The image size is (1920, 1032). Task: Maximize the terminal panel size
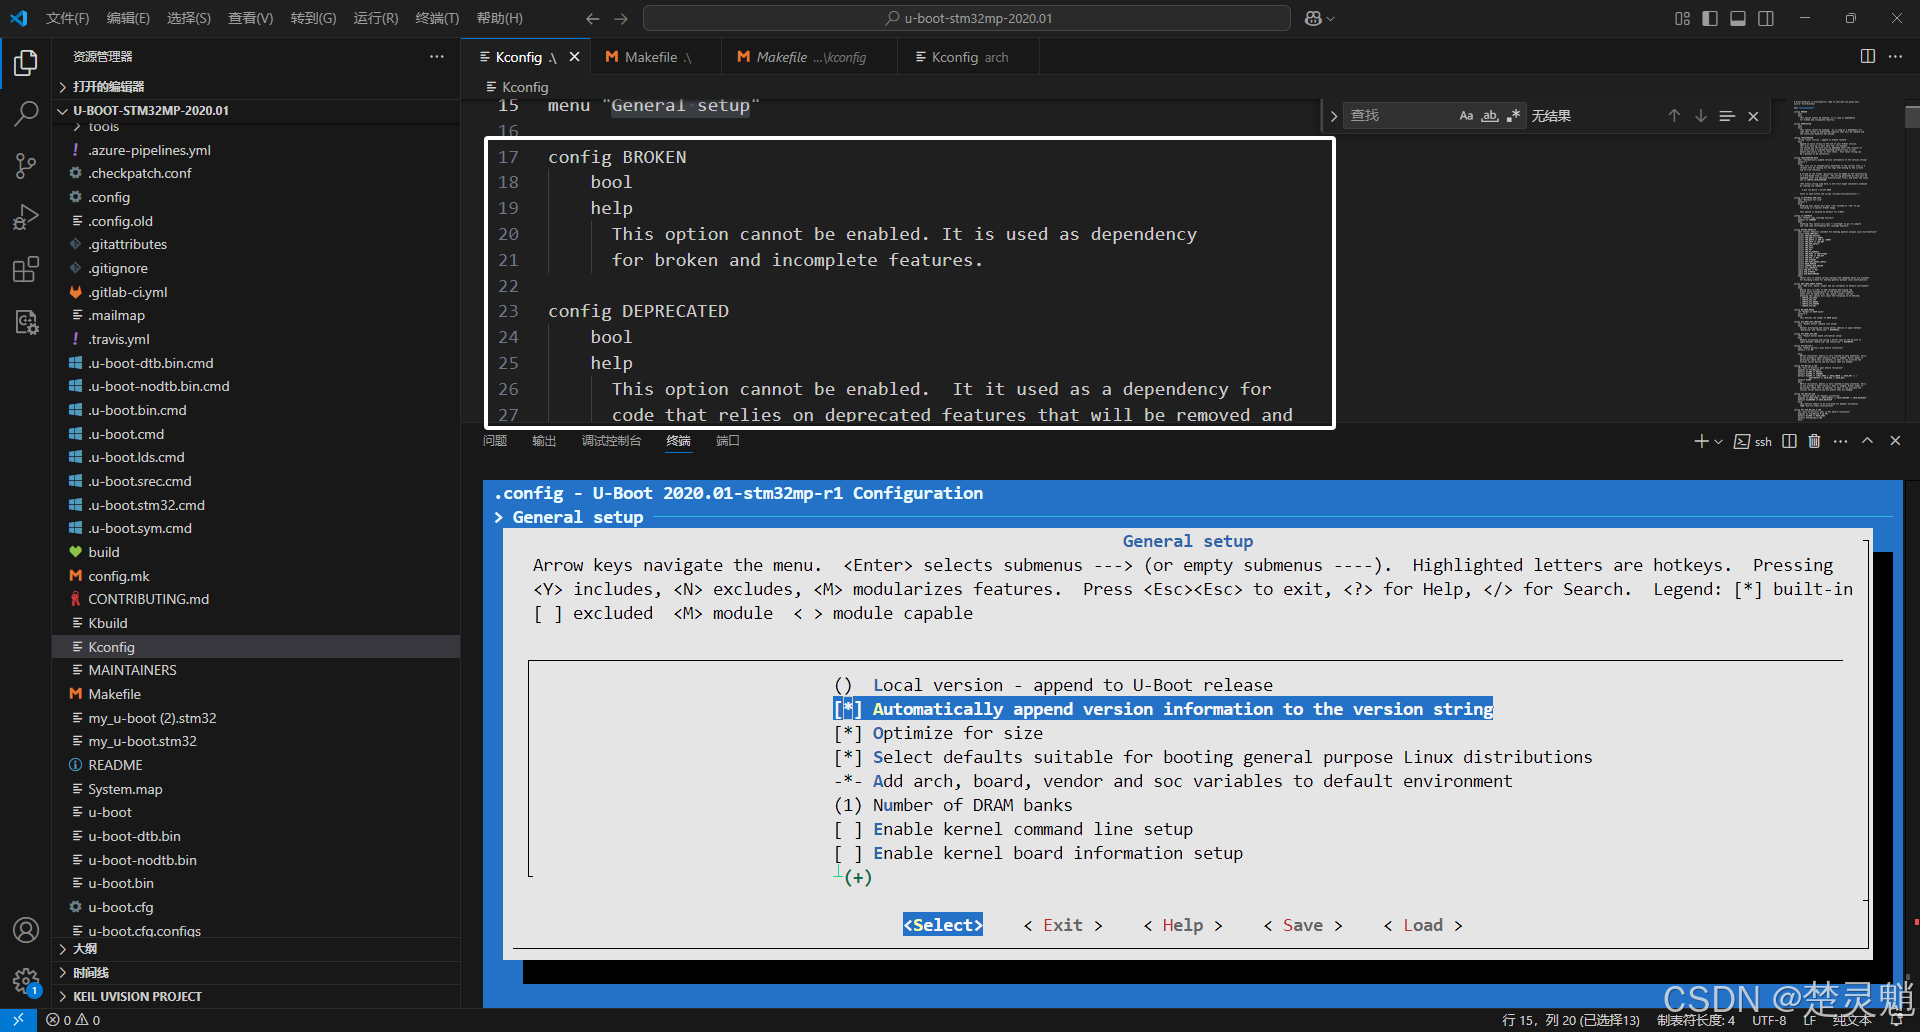point(1867,441)
